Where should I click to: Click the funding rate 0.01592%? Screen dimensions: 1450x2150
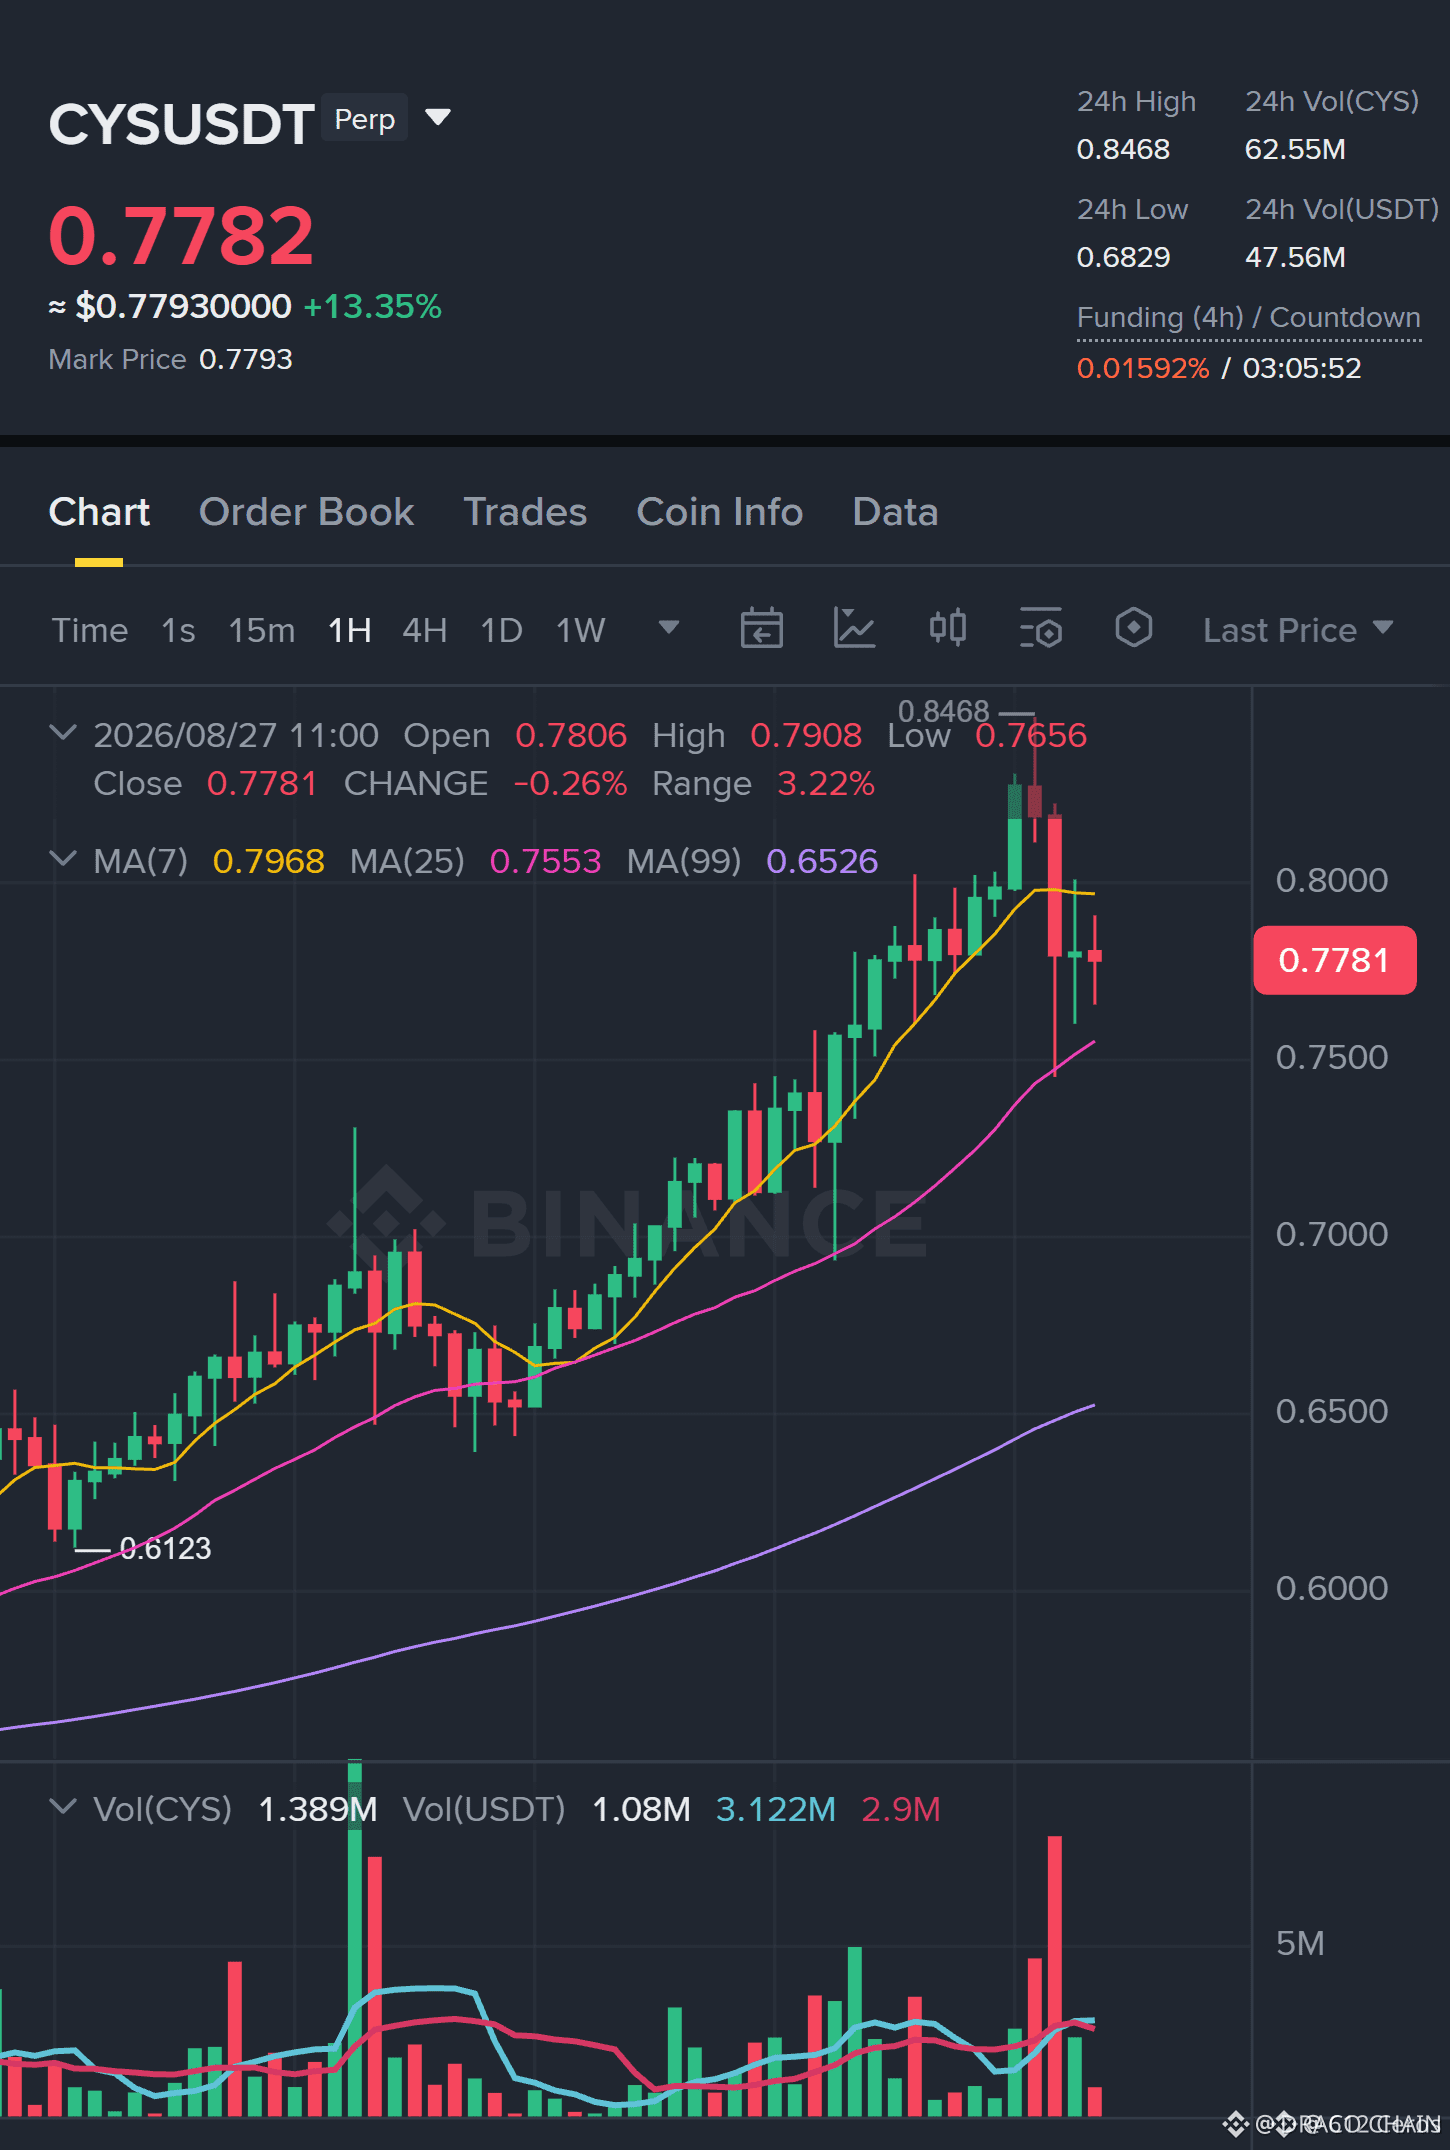pyautogui.click(x=1143, y=368)
